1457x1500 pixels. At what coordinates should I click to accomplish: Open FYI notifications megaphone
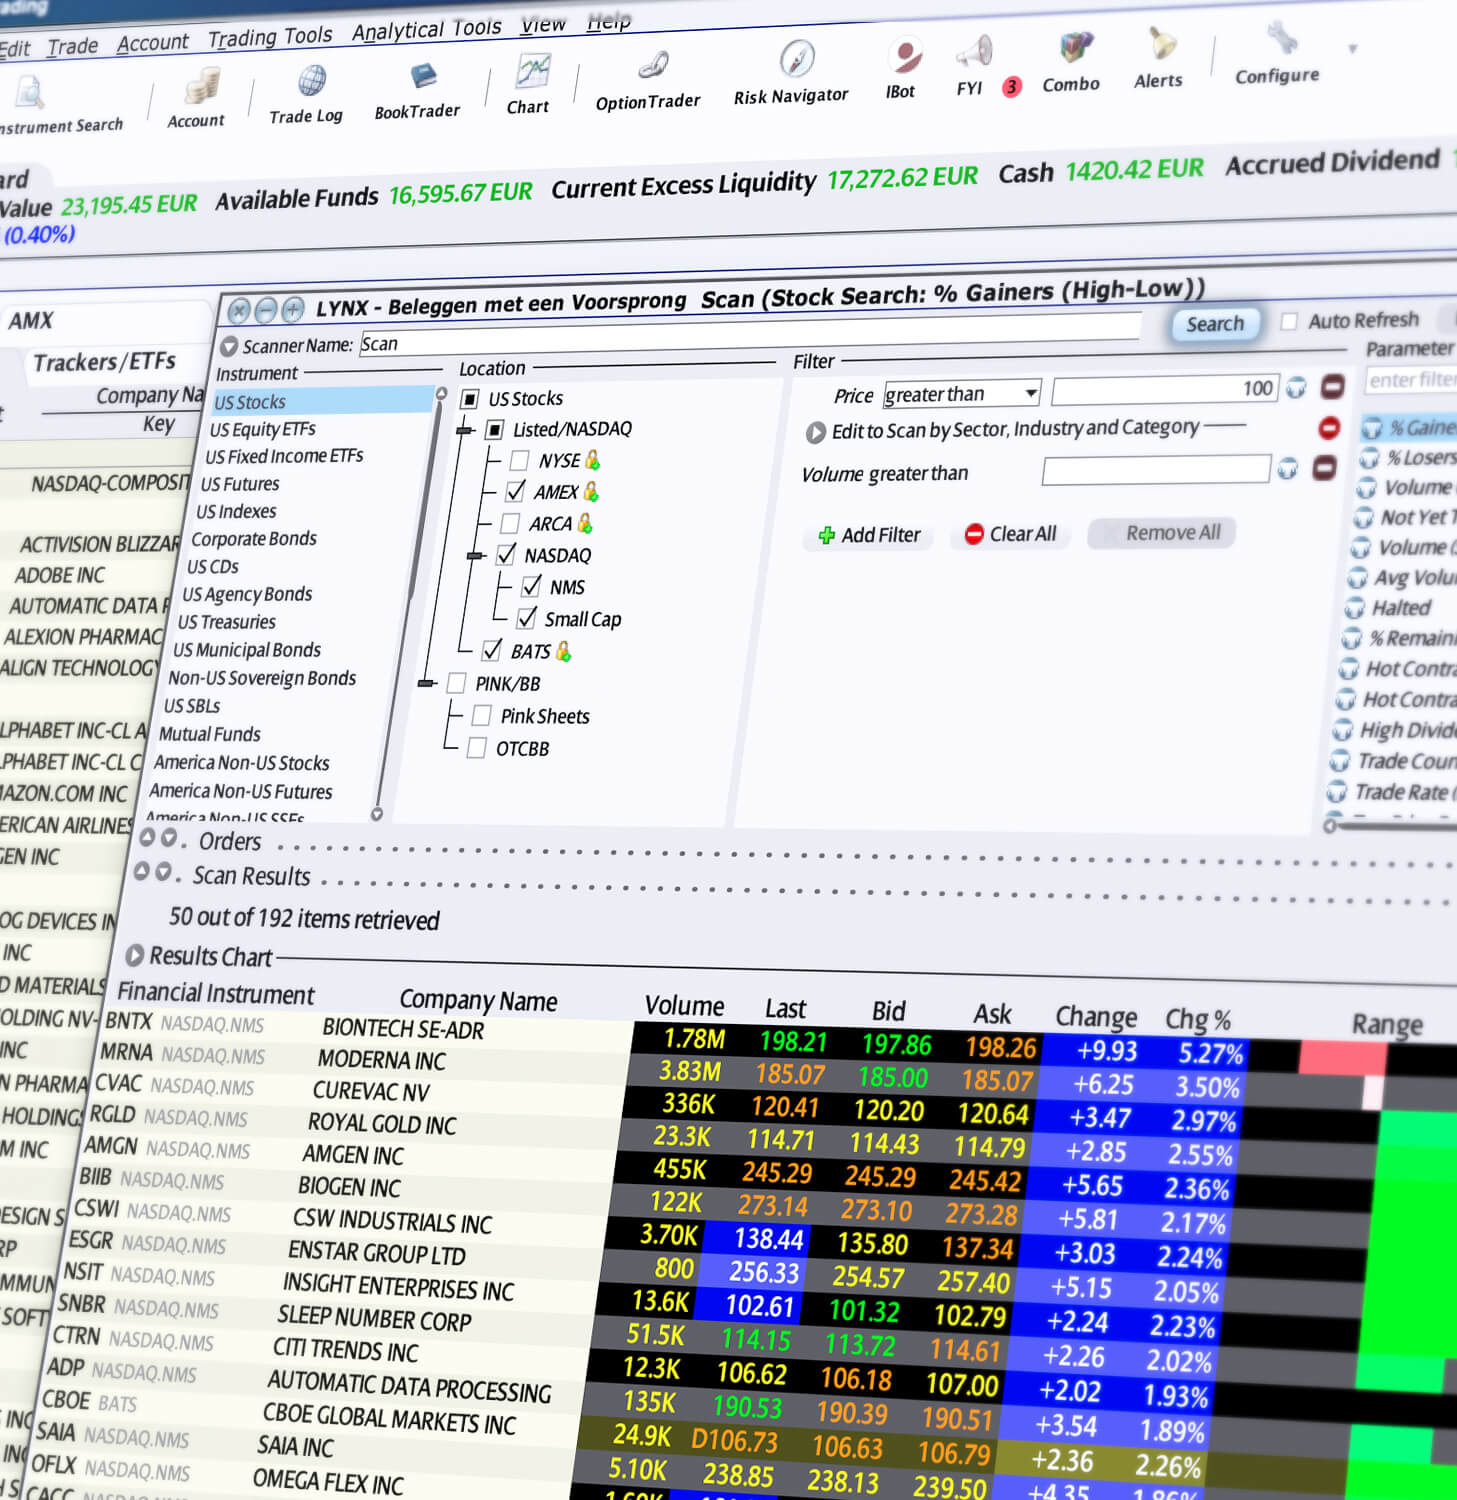[973, 51]
